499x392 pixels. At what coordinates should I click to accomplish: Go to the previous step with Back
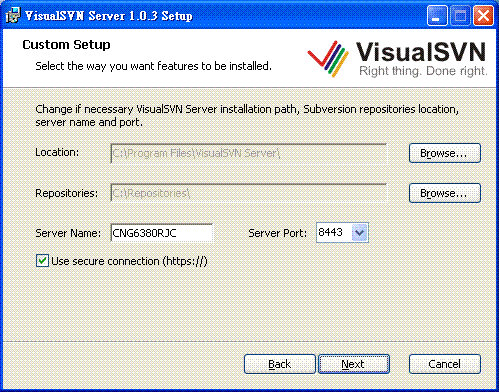coord(280,364)
